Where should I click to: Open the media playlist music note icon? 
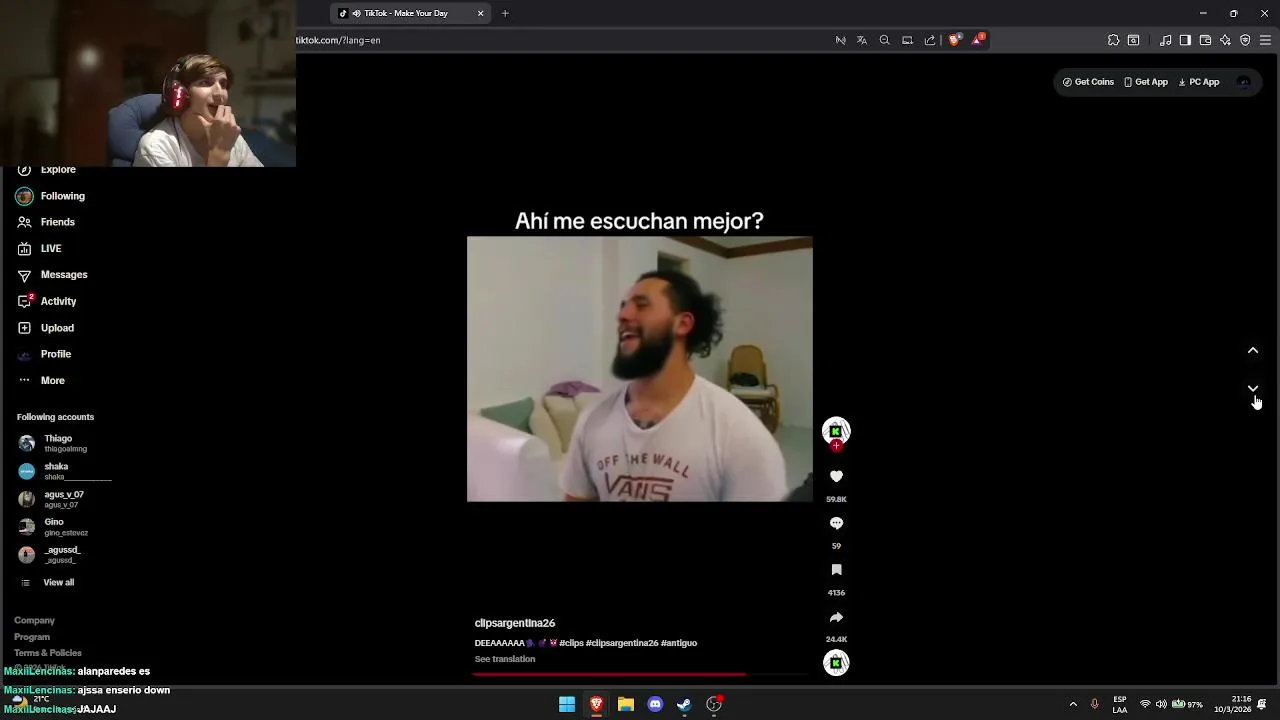click(1166, 40)
